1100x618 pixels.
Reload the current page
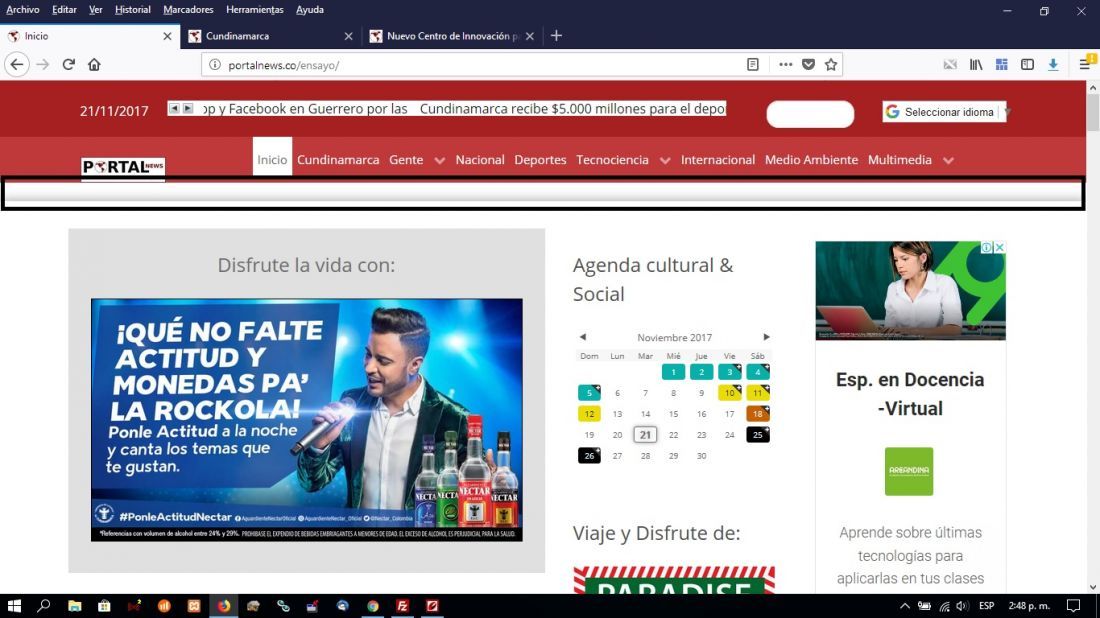tap(68, 65)
